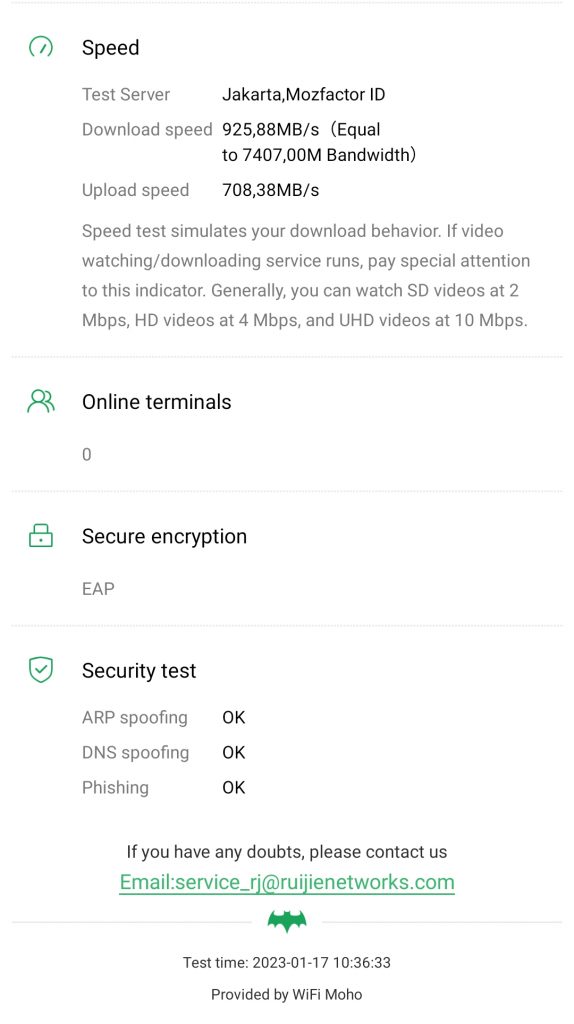Select the Security test heading
The image size is (574, 1024).
(139, 671)
